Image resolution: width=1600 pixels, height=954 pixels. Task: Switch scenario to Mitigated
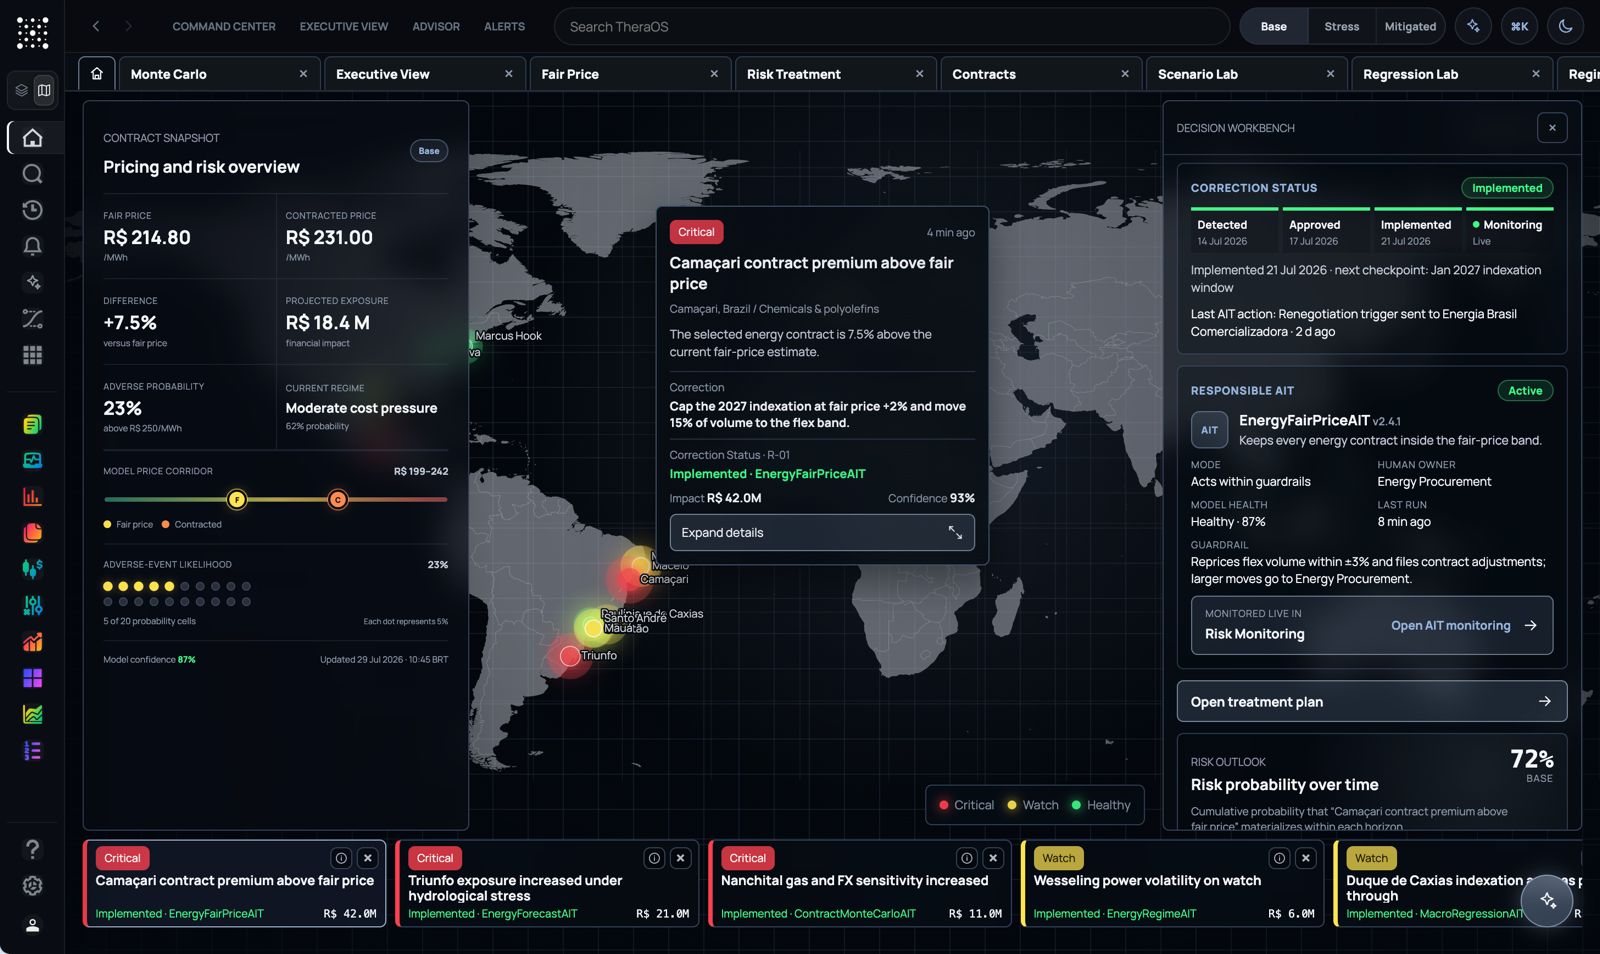(x=1410, y=27)
